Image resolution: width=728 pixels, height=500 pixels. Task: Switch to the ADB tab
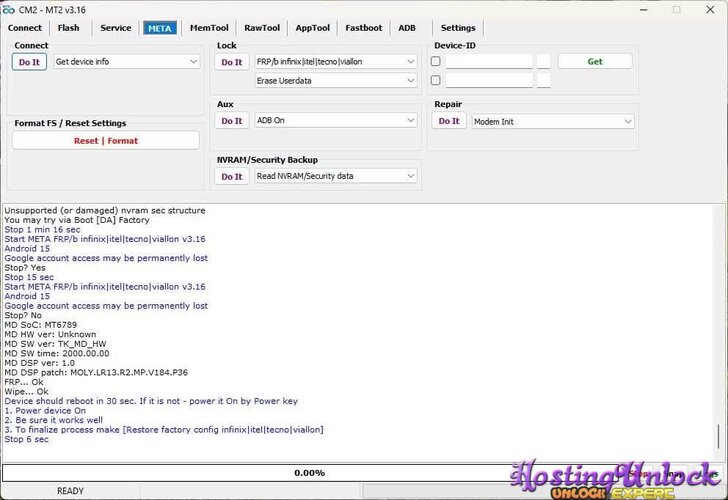(x=407, y=28)
